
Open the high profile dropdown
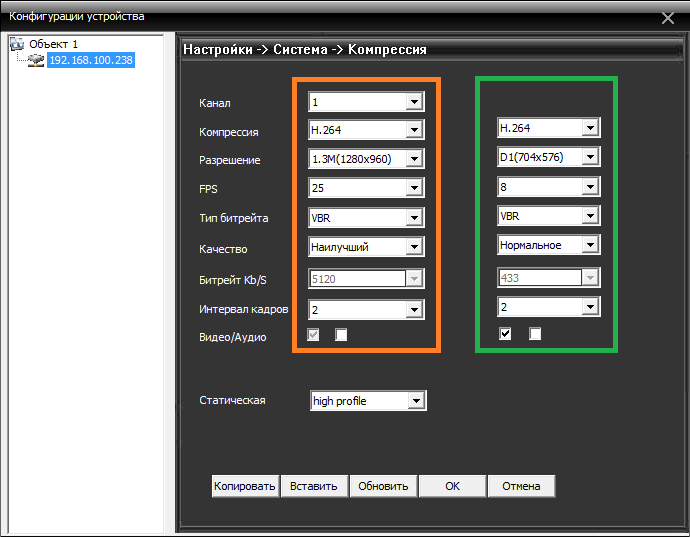368,401
